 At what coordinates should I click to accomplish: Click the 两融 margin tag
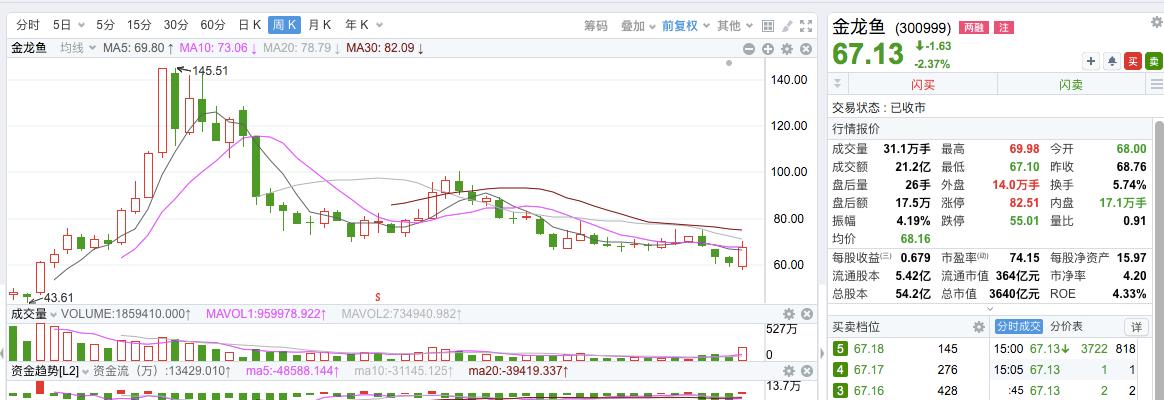[x=974, y=28]
